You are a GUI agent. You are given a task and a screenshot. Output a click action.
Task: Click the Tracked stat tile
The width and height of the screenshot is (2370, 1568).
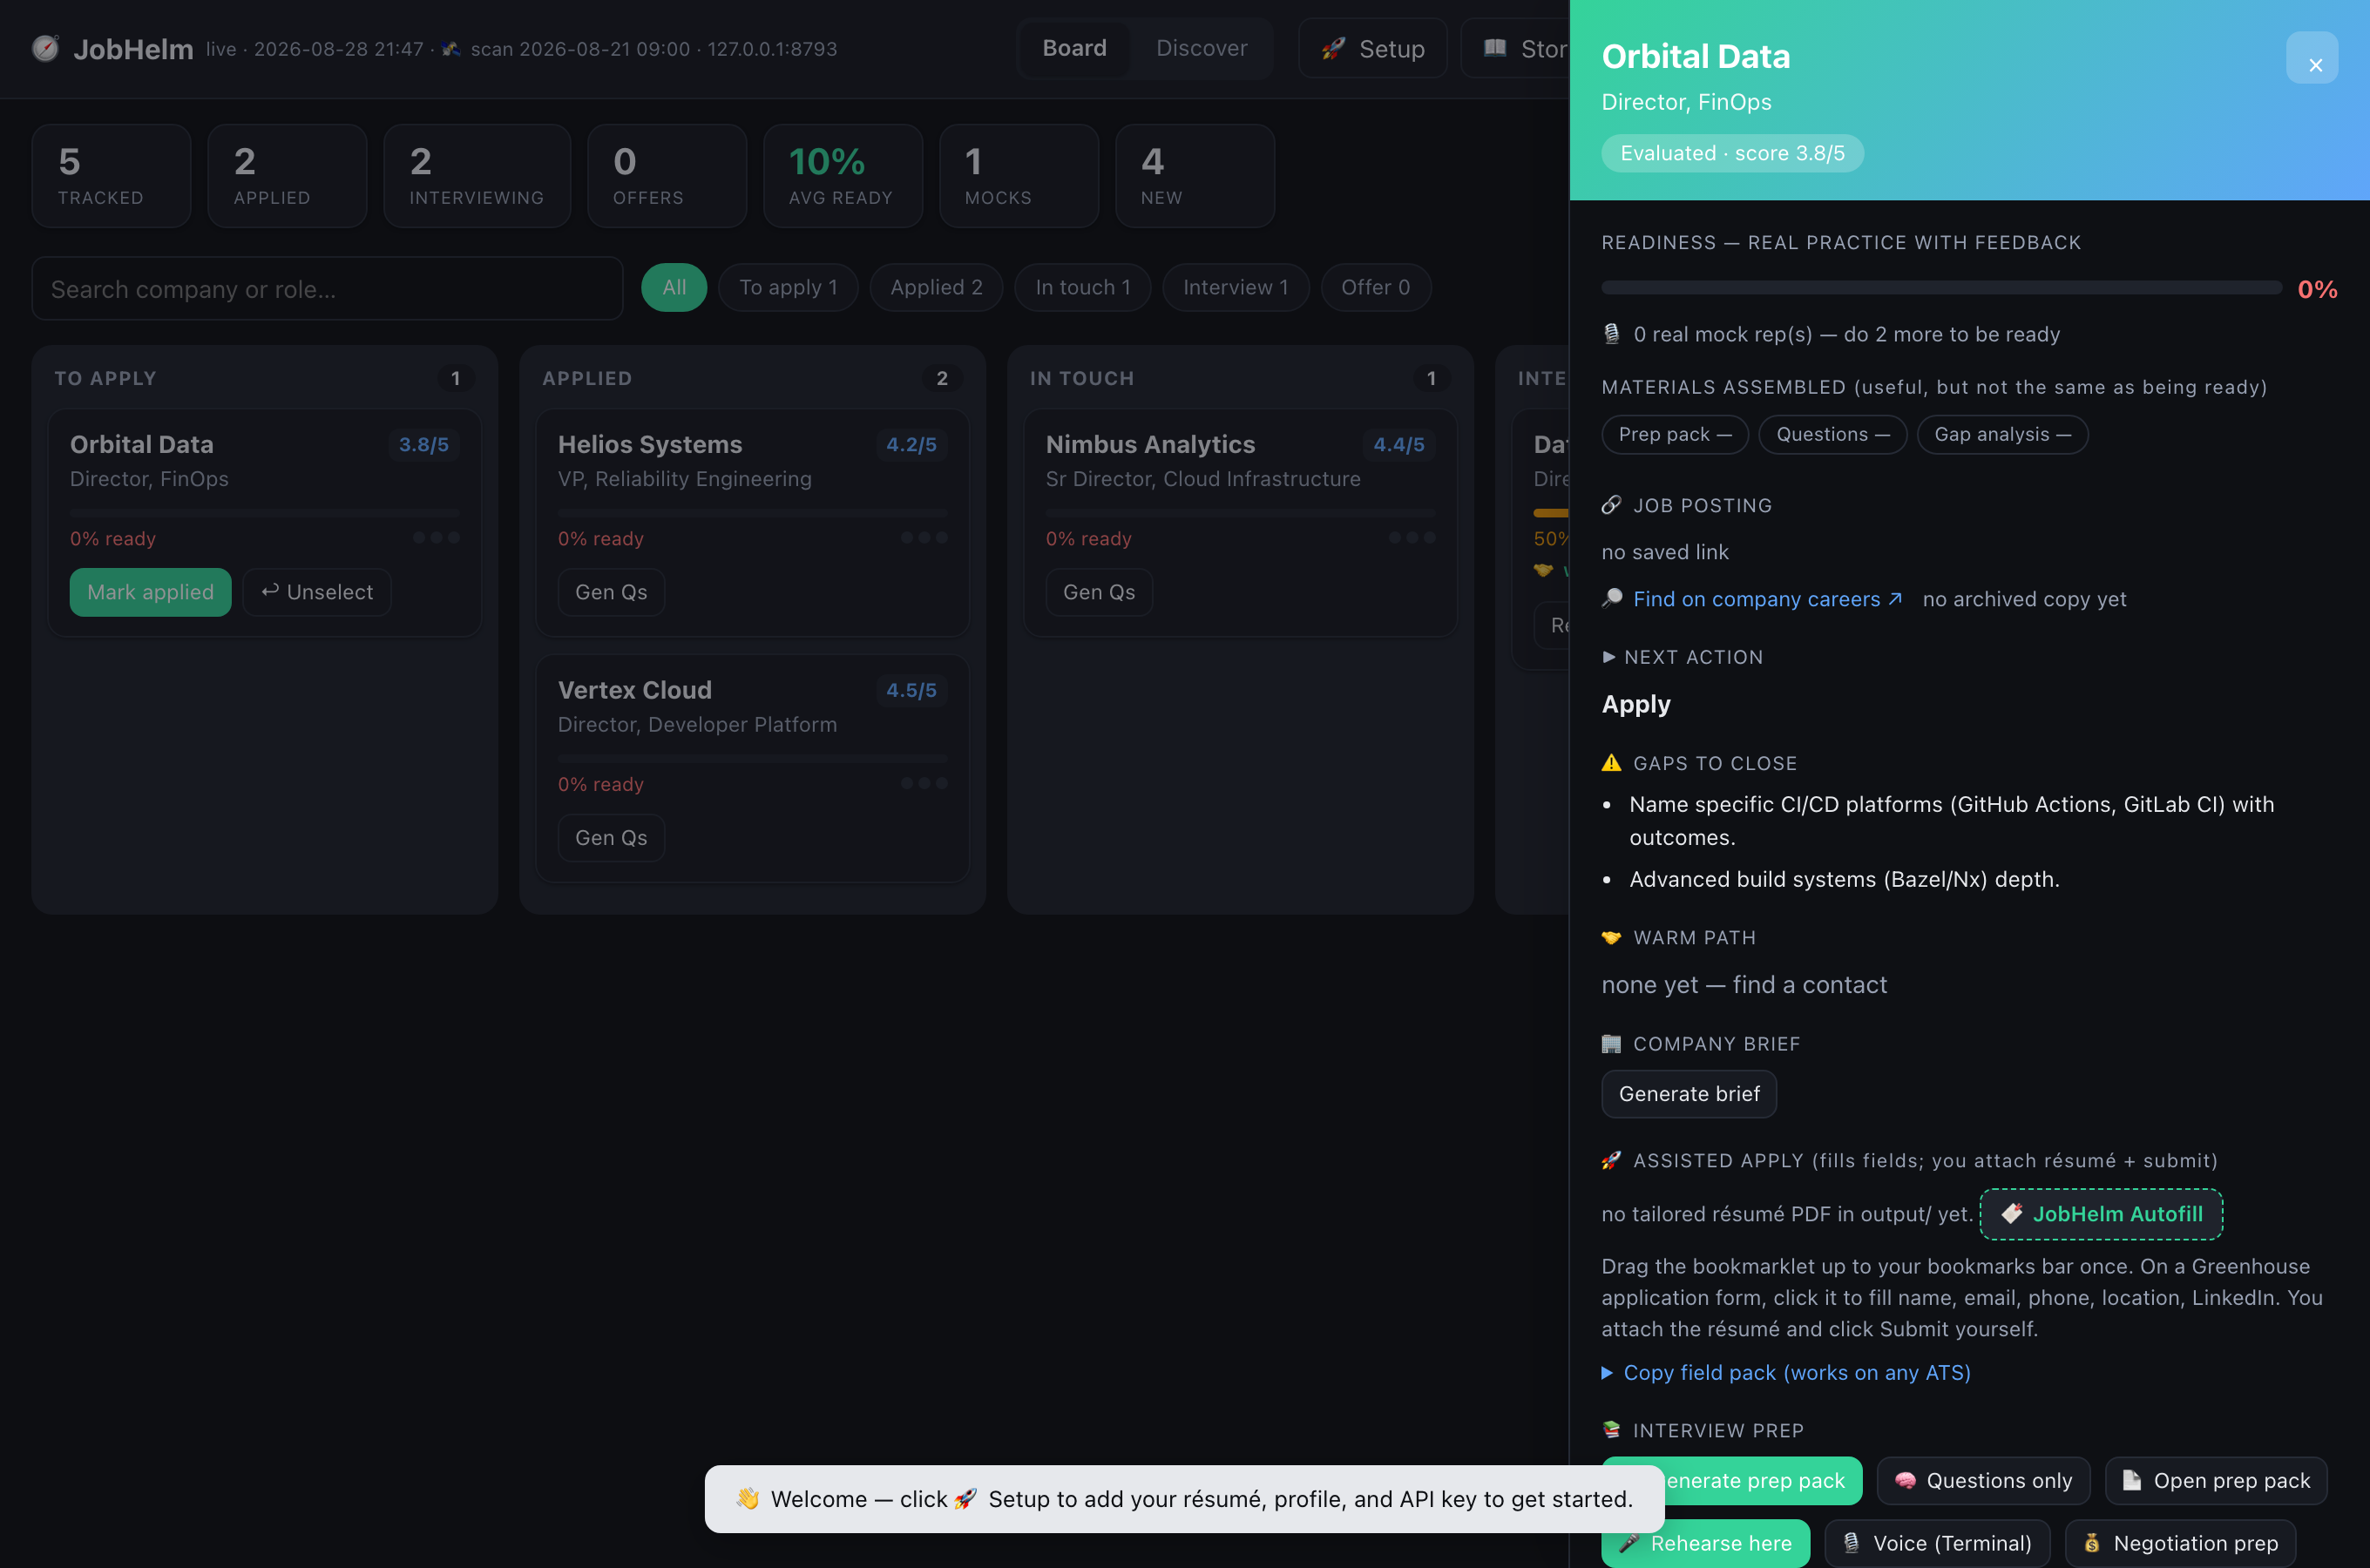111,176
